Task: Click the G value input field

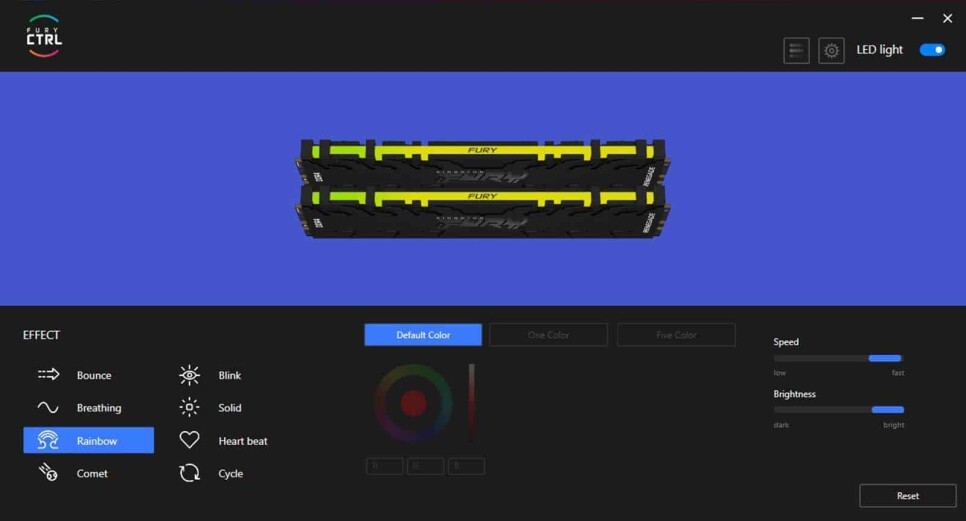Action: pyautogui.click(x=425, y=466)
